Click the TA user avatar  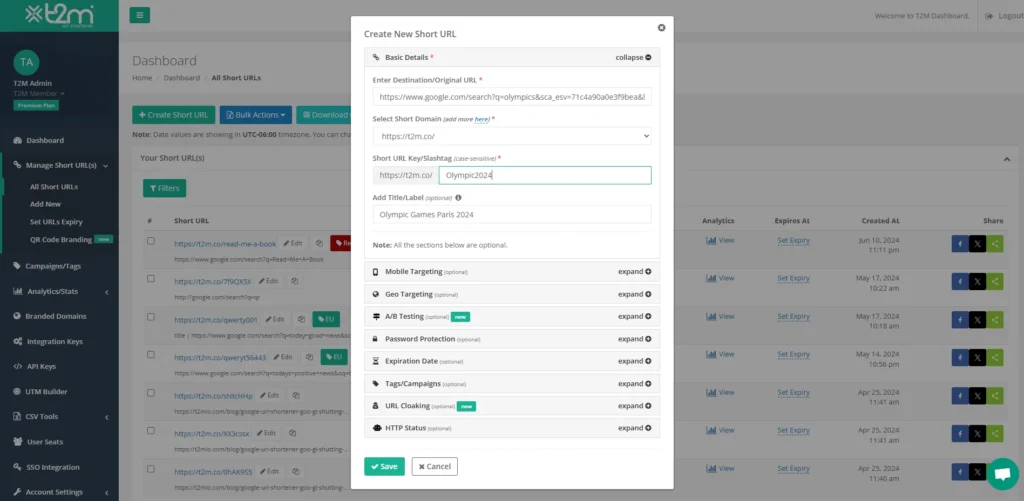(x=26, y=62)
